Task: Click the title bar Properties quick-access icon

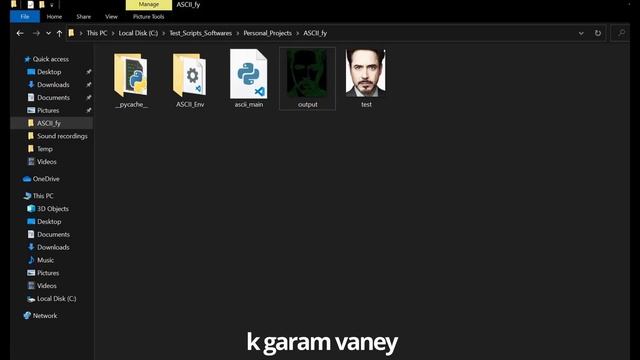Action: [x=31, y=4]
